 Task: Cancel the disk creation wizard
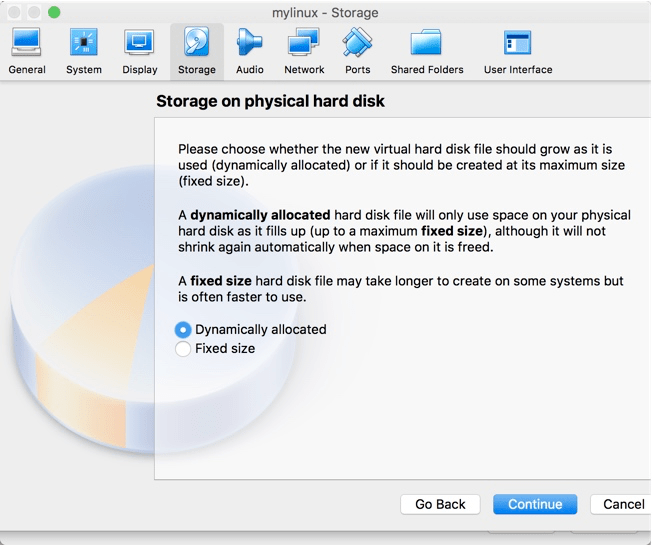click(621, 504)
